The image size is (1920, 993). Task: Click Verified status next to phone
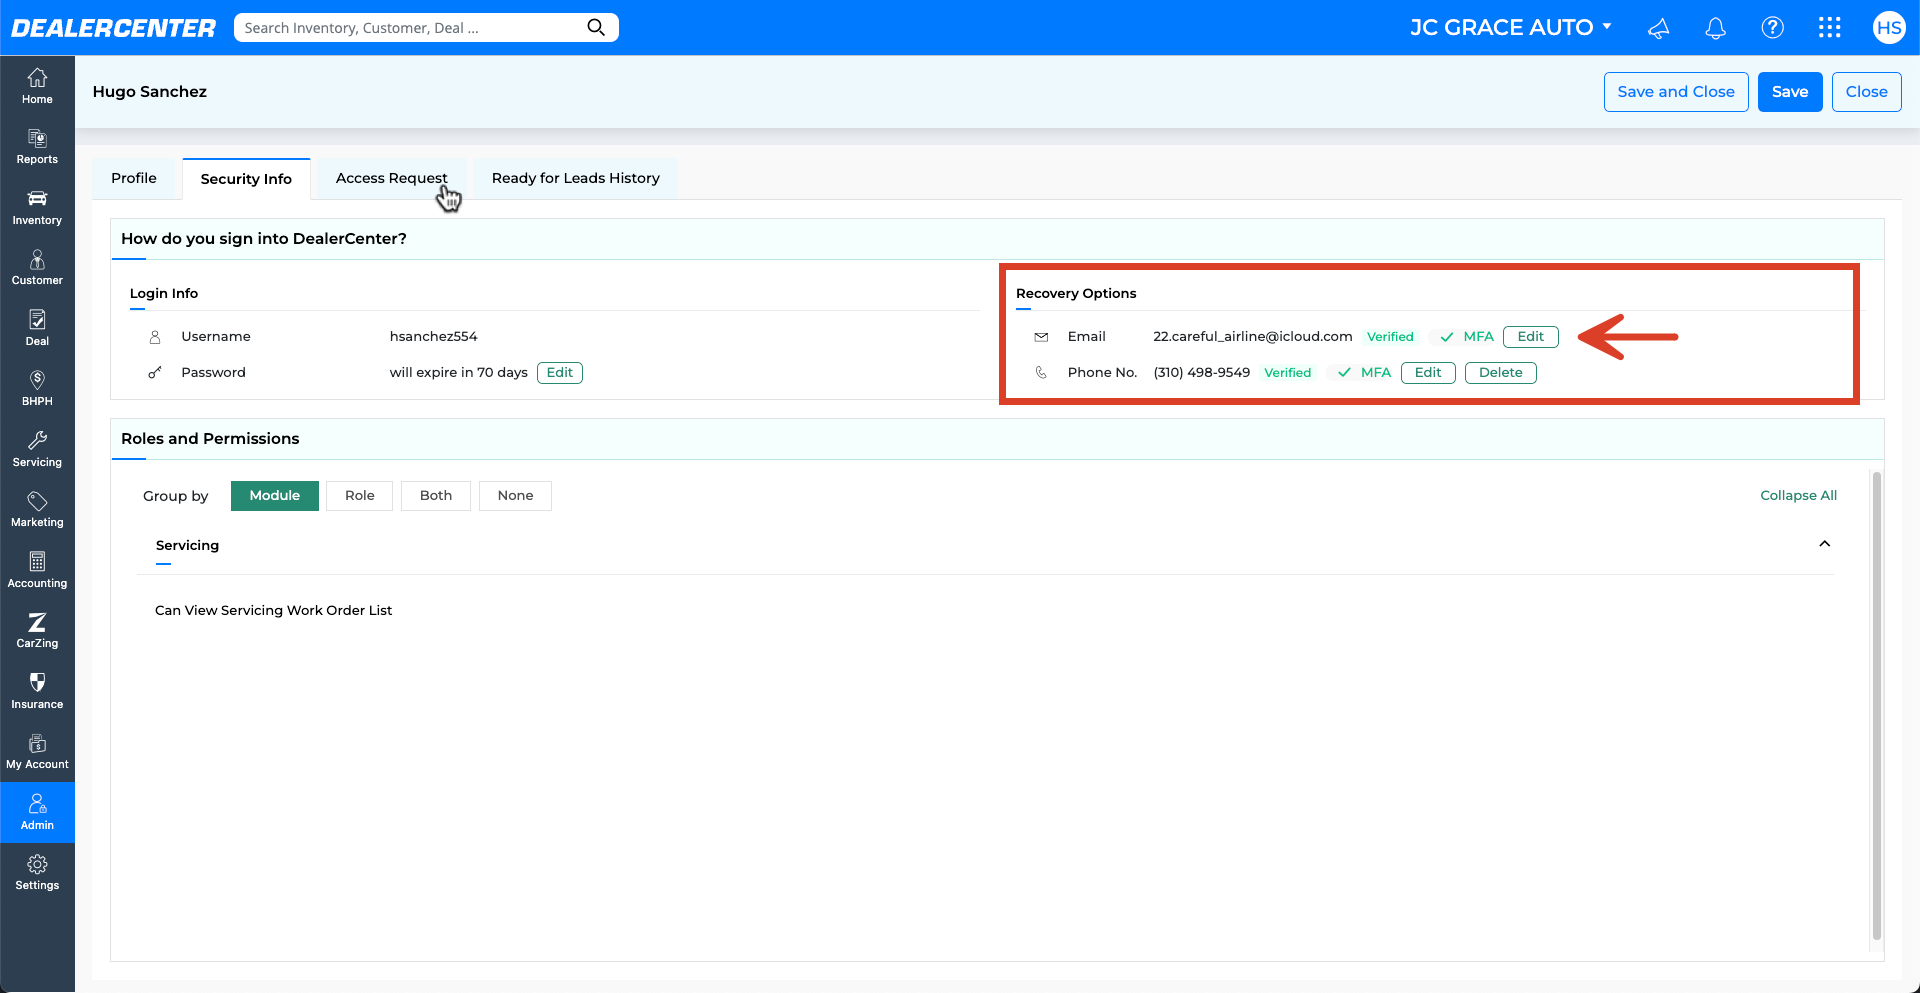[x=1287, y=373]
